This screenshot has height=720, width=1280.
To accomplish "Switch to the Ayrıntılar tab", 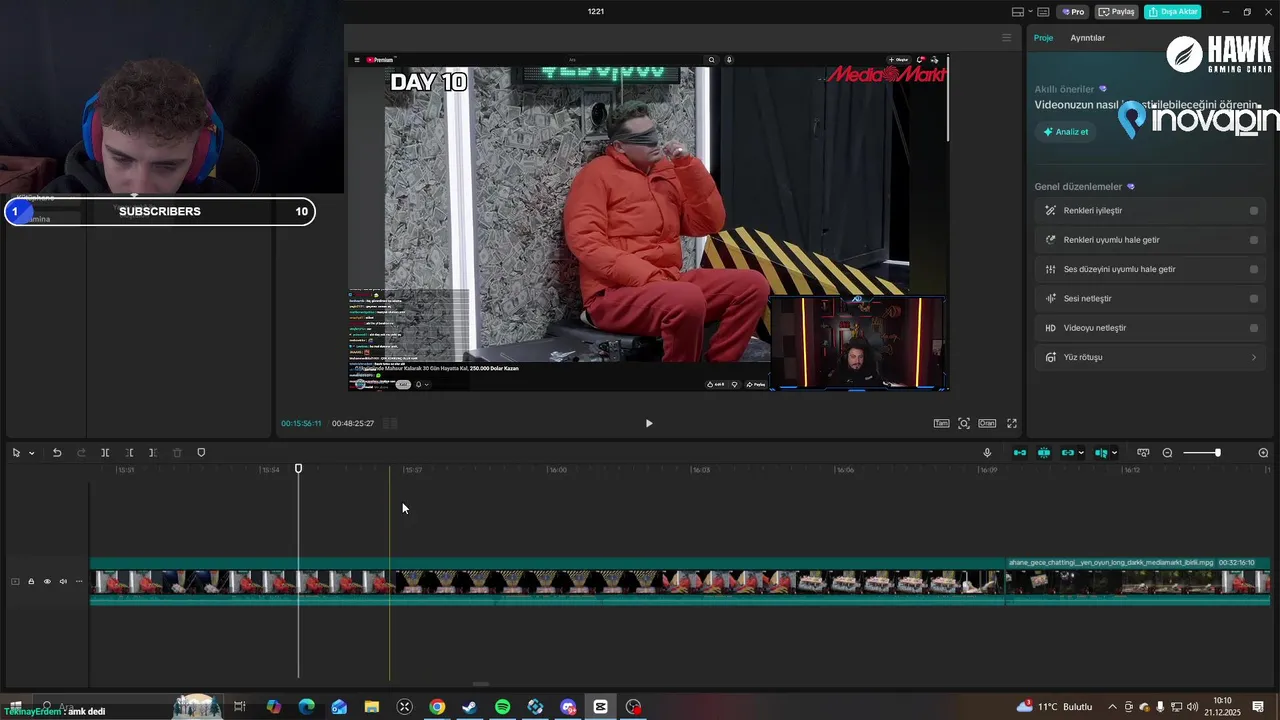I will click(x=1087, y=38).
